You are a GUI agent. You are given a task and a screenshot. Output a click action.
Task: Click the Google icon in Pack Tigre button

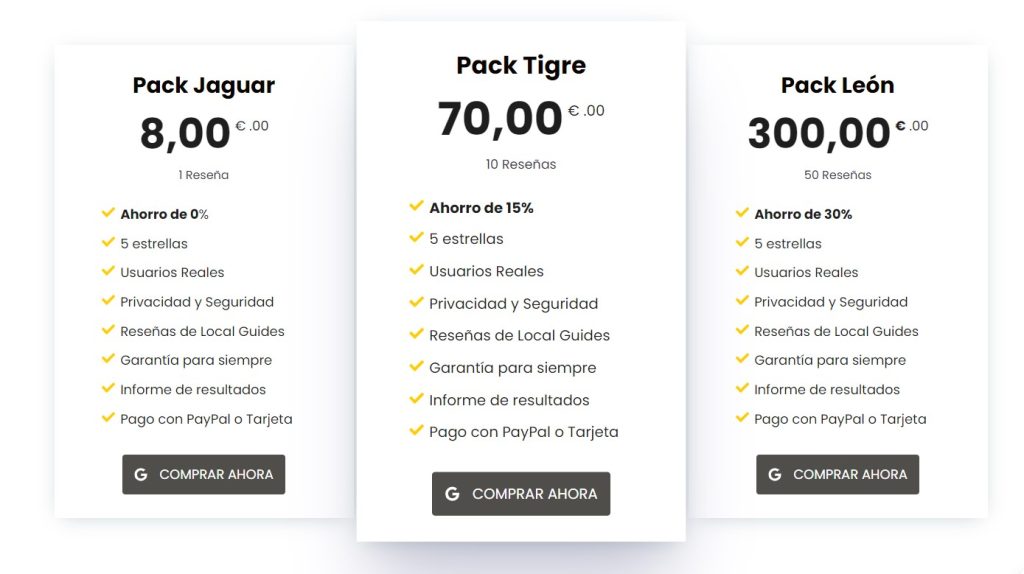(452, 494)
